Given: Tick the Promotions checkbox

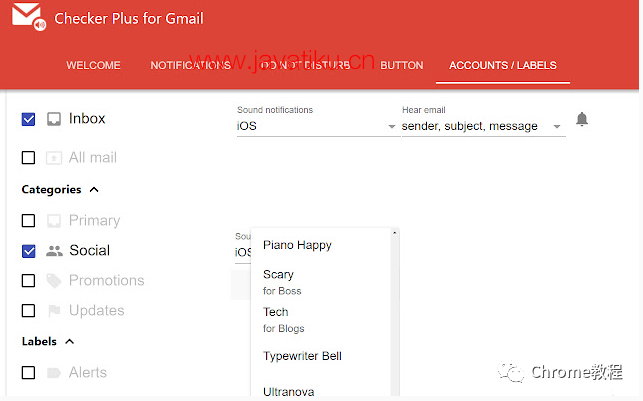Looking at the screenshot, I should [x=28, y=281].
